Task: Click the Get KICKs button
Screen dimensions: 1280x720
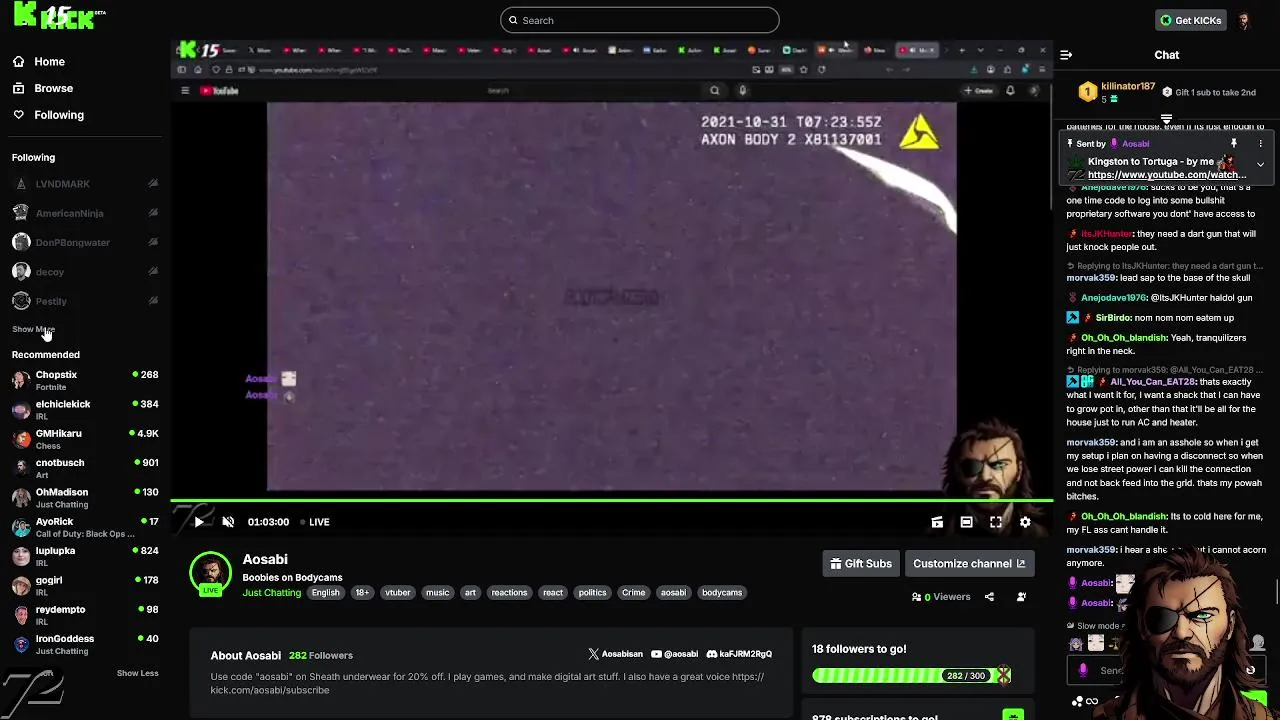Action: point(1190,20)
